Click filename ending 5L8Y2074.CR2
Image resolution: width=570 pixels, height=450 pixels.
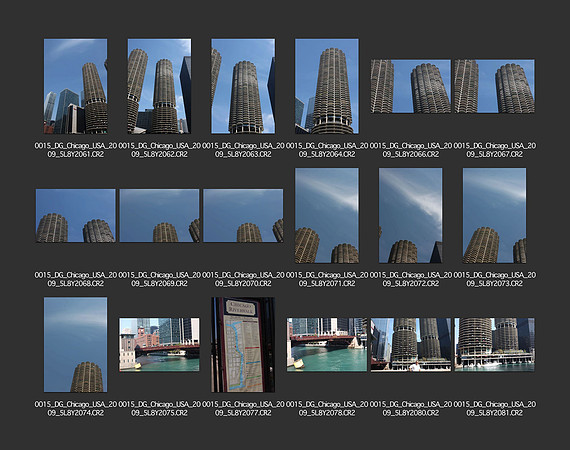[76, 409]
